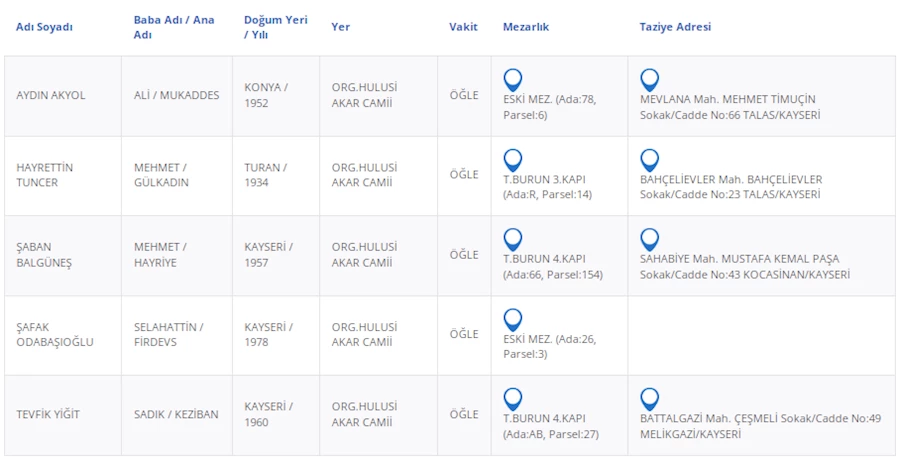
Task: Open map pin for Aydın Akyol's condolence address
Action: point(650,80)
